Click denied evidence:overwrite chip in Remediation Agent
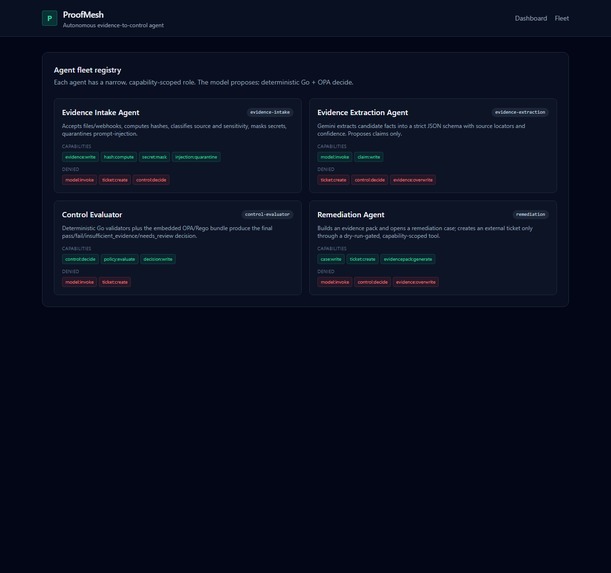Screen dimensions: 611x573 pos(416,282)
